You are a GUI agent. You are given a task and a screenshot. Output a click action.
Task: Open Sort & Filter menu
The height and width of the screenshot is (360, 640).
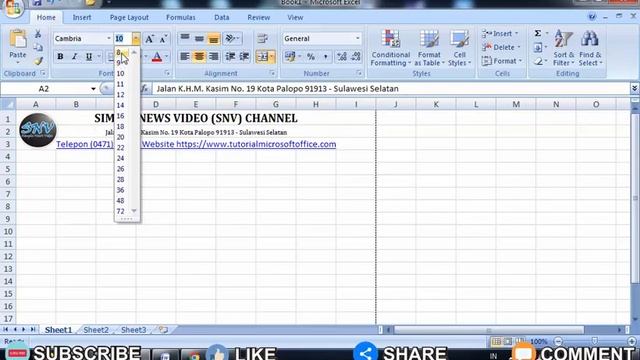tap(564, 48)
